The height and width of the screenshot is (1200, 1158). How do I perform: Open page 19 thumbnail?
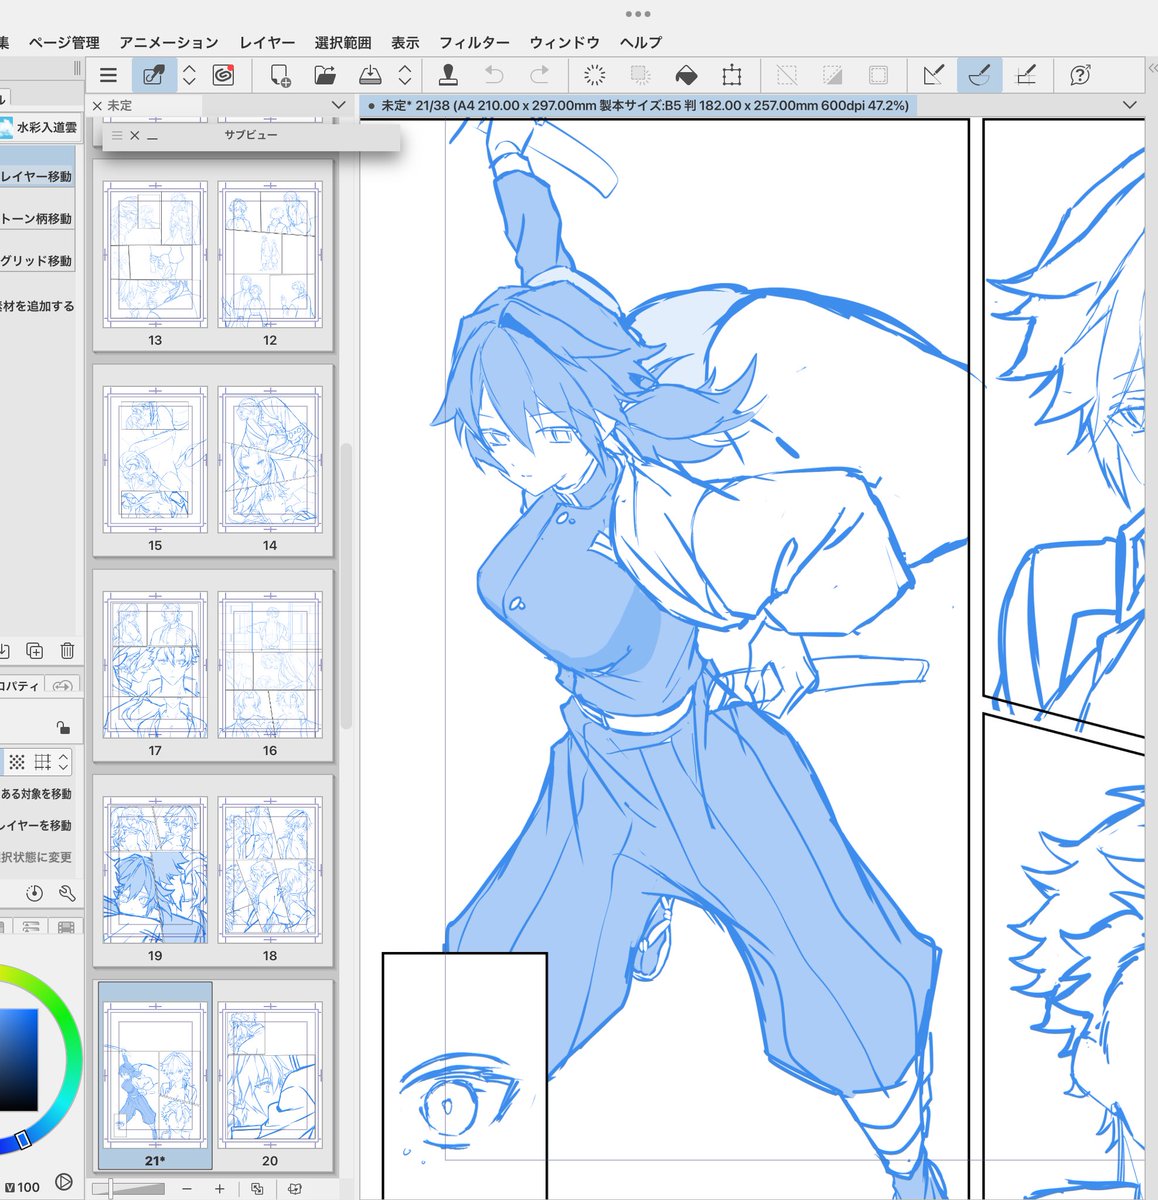tap(155, 870)
